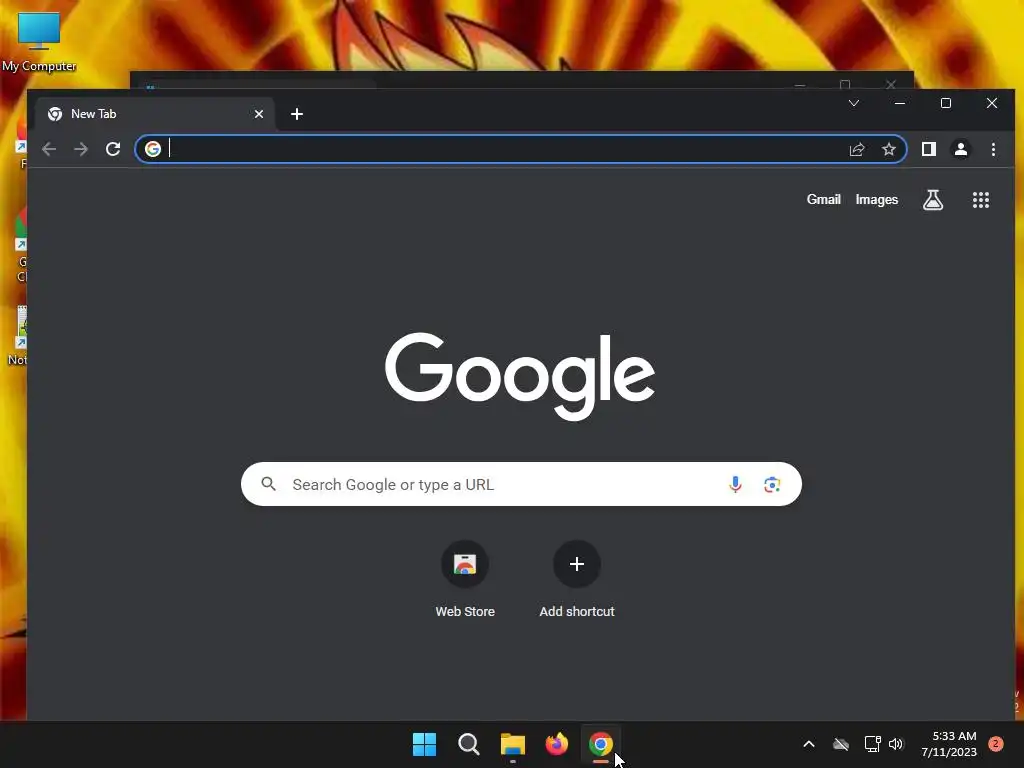Minimize the Chrome window

(899, 103)
